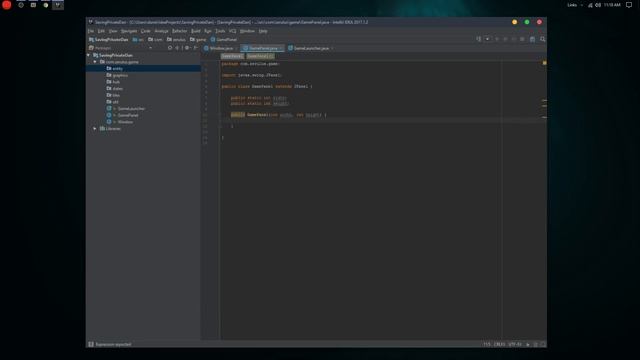Open the Edit menu

[x=101, y=31]
